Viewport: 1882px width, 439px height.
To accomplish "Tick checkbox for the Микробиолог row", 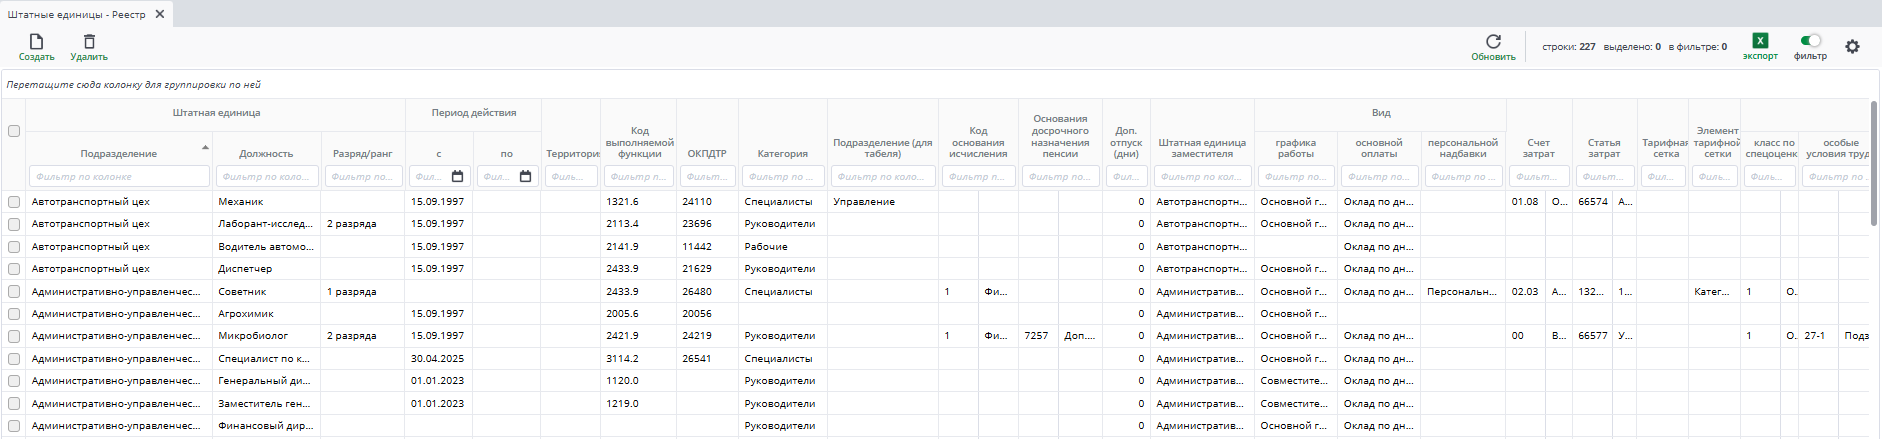I will click(14, 336).
